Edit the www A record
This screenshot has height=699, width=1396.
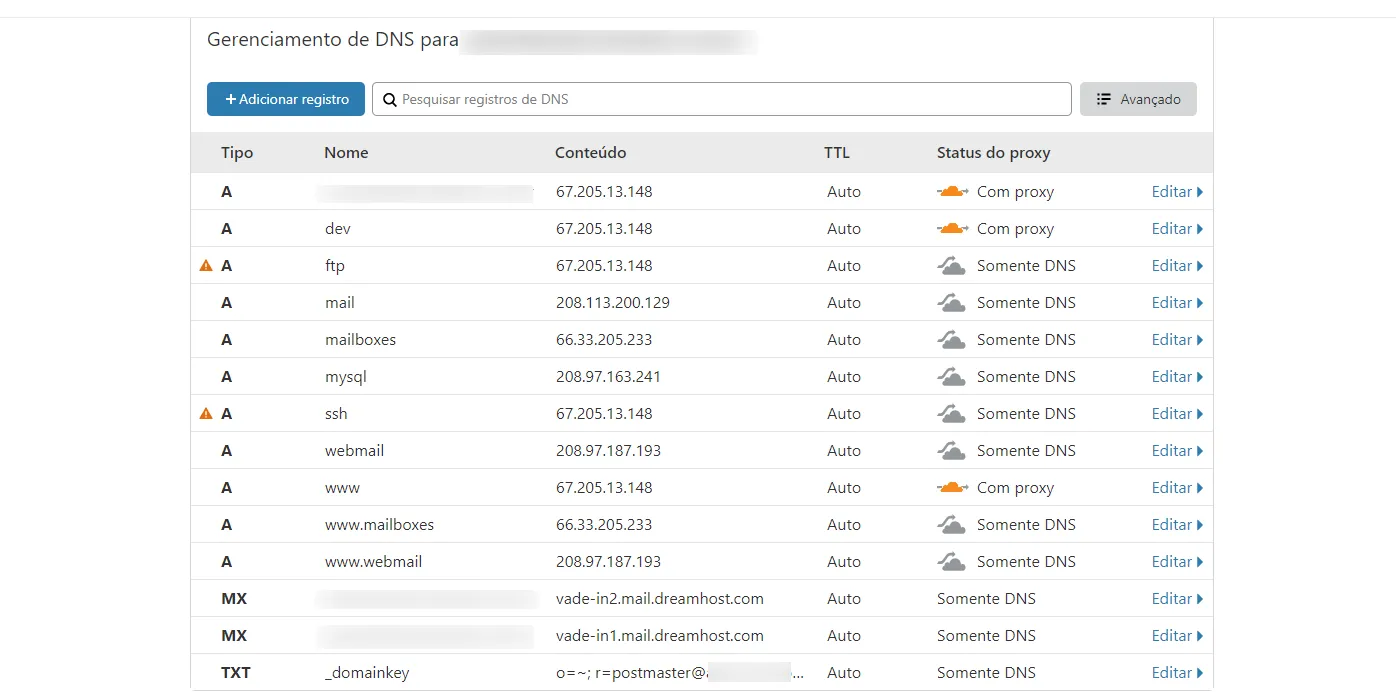[x=1177, y=487]
